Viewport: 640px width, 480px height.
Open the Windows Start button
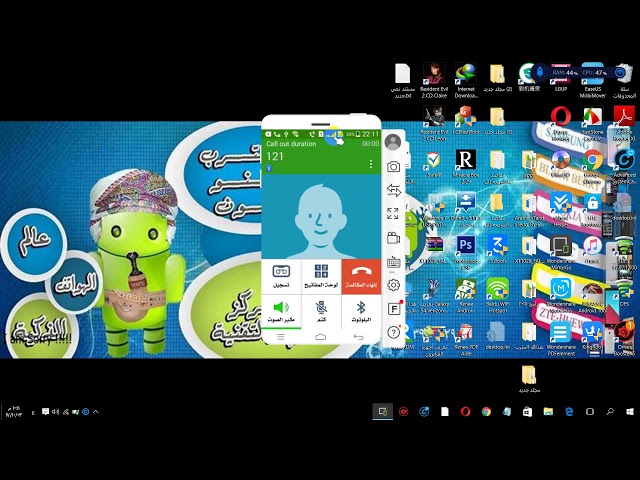[x=630, y=411]
